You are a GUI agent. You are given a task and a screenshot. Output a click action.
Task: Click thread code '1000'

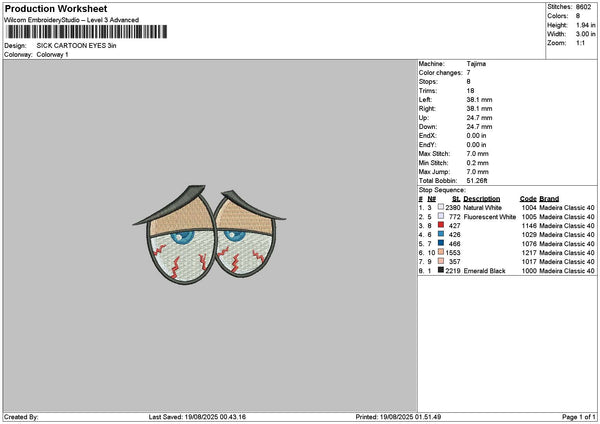click(x=529, y=271)
